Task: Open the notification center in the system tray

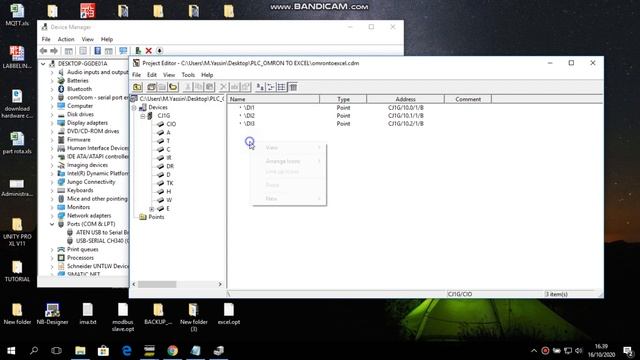Action: pos(628,351)
